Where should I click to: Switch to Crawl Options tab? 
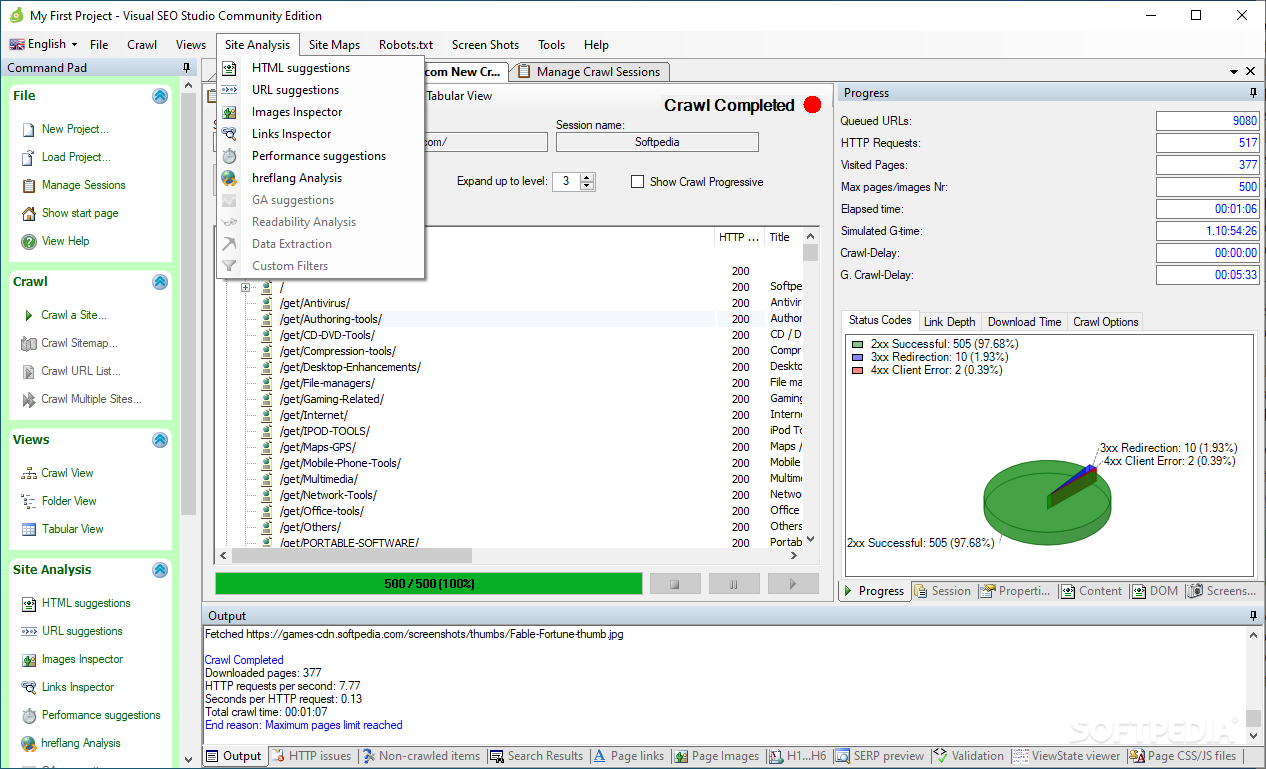(1105, 321)
